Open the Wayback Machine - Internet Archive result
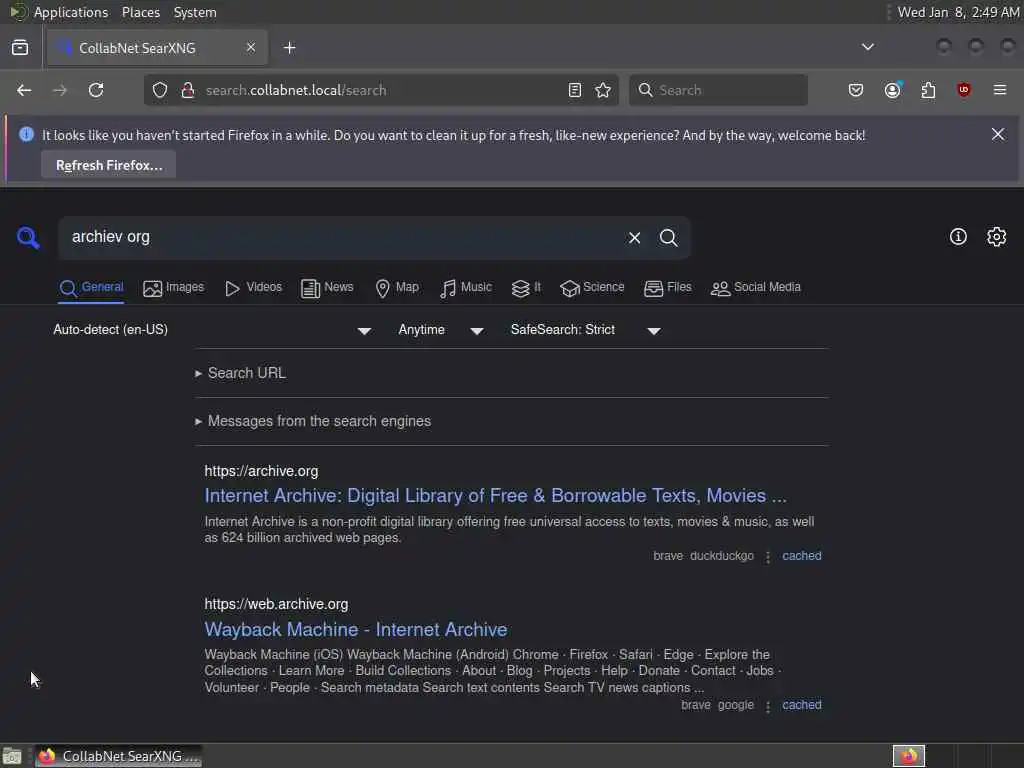Viewport: 1024px width, 768px height. (x=356, y=630)
